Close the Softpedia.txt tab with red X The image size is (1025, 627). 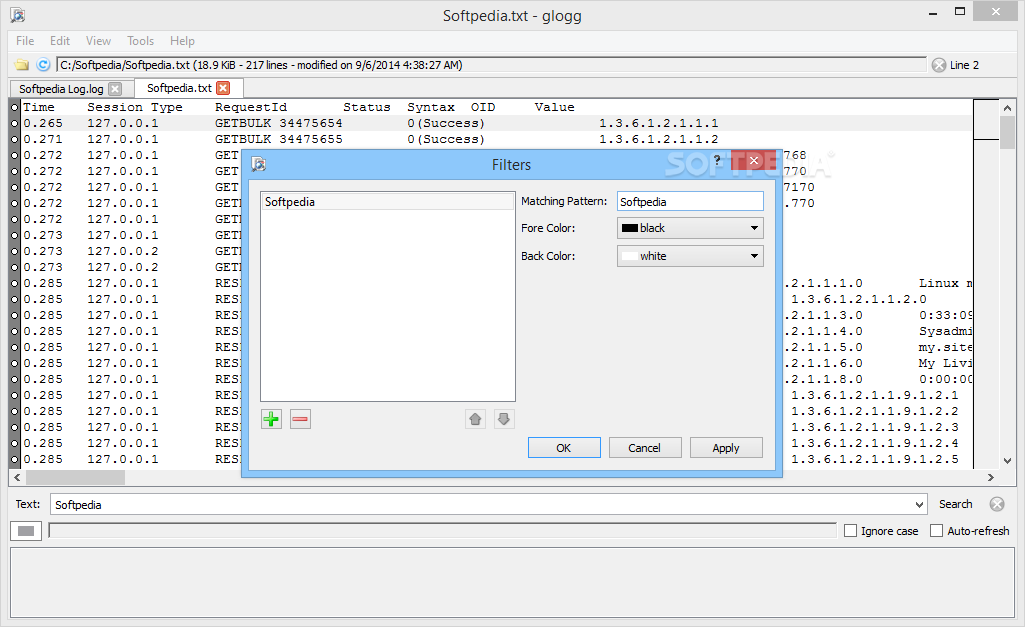[x=223, y=88]
